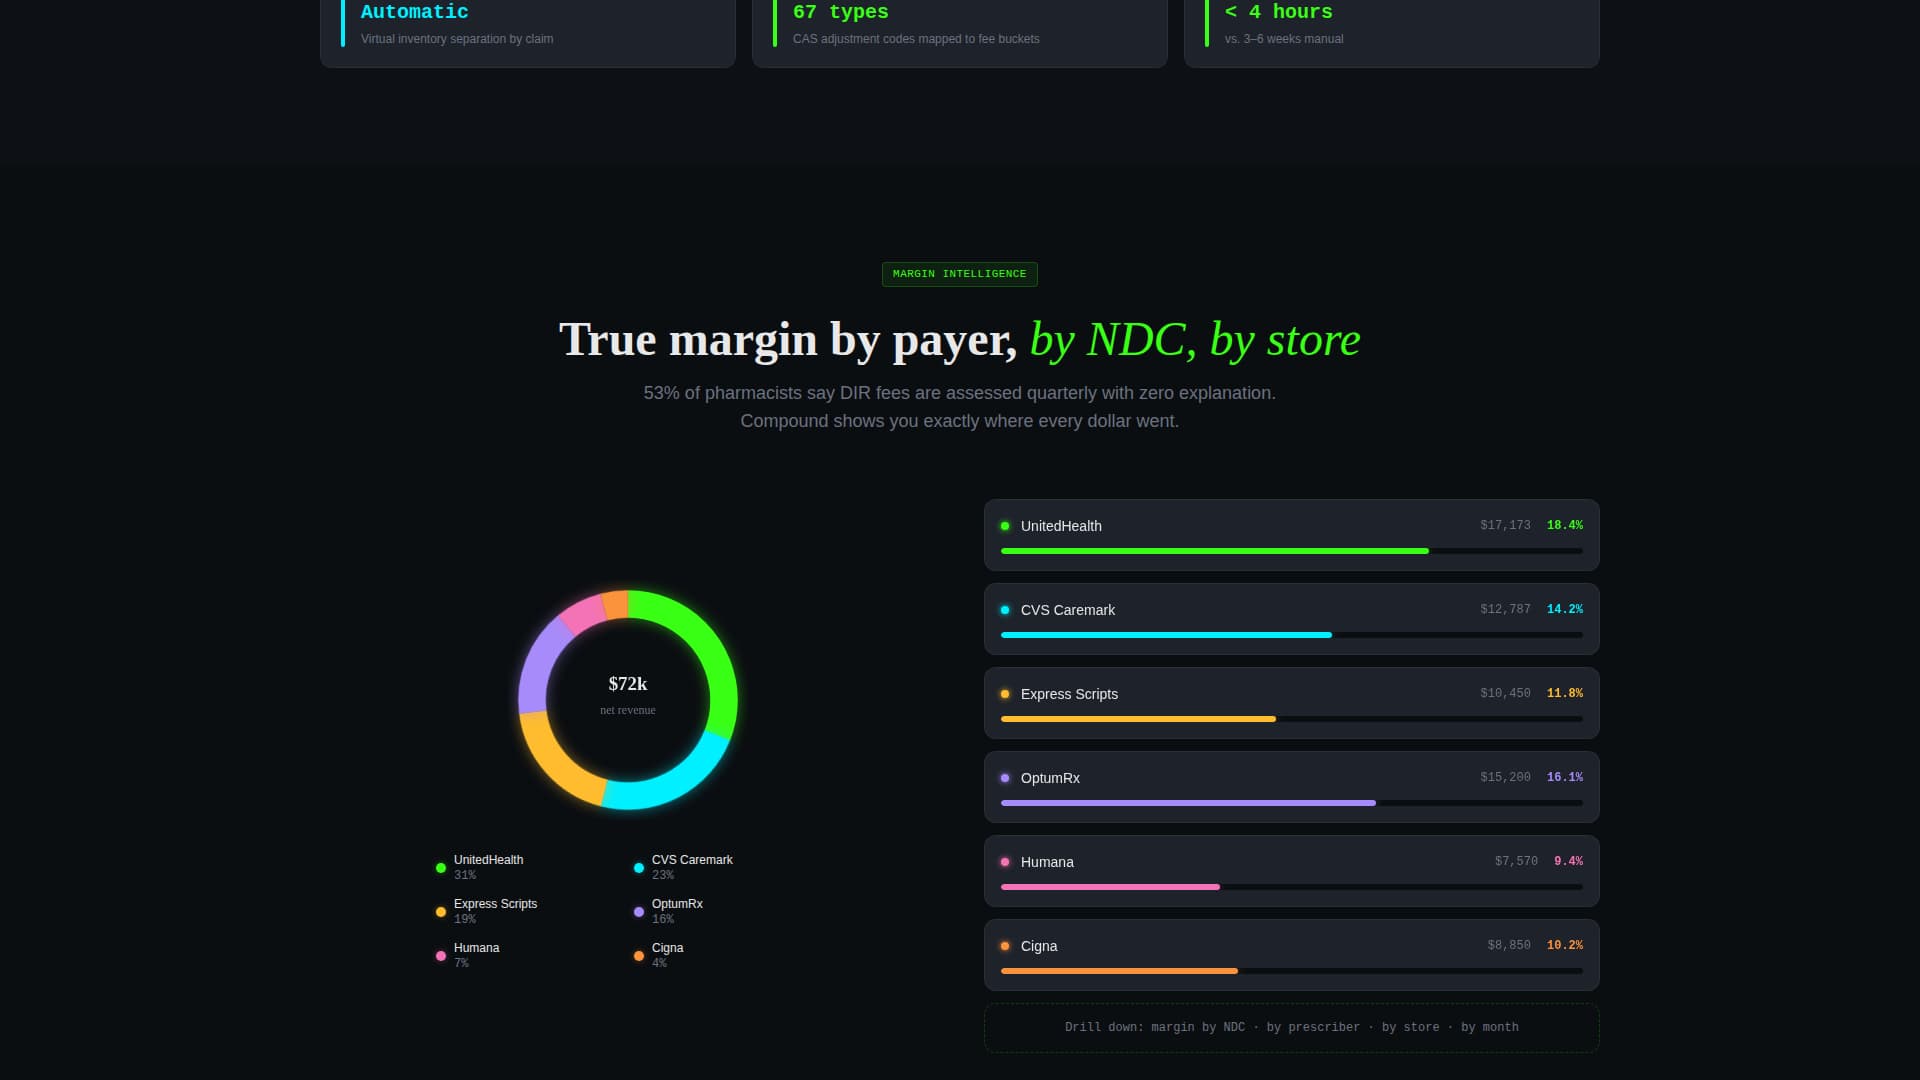1920x1080 pixels.
Task: Select OptumRx 16% legend label
Action: 677,911
